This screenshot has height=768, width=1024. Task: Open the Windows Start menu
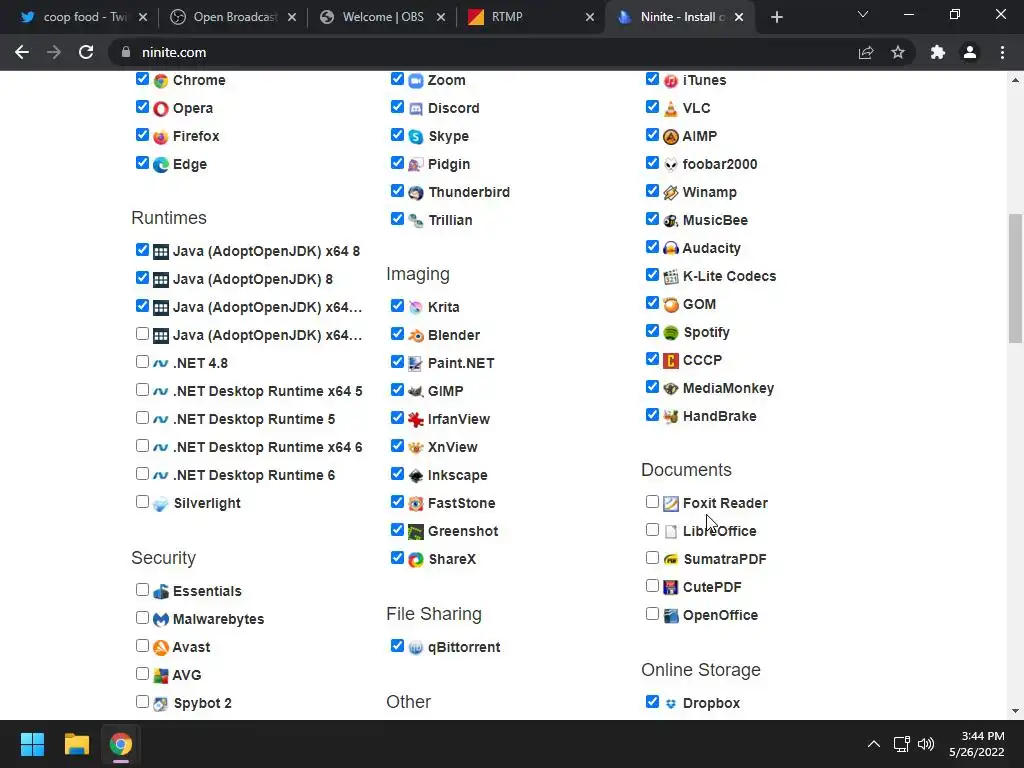tap(33, 744)
